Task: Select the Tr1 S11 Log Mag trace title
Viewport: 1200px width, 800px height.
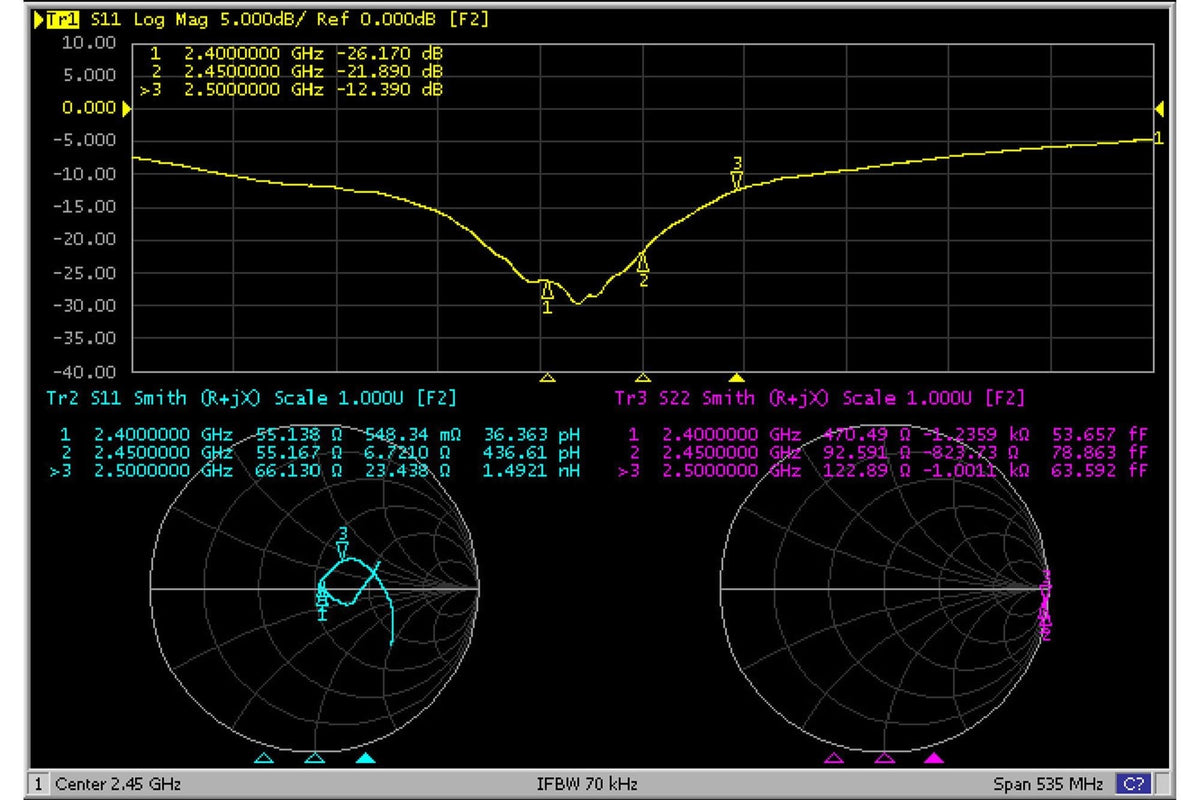Action: click(262, 19)
